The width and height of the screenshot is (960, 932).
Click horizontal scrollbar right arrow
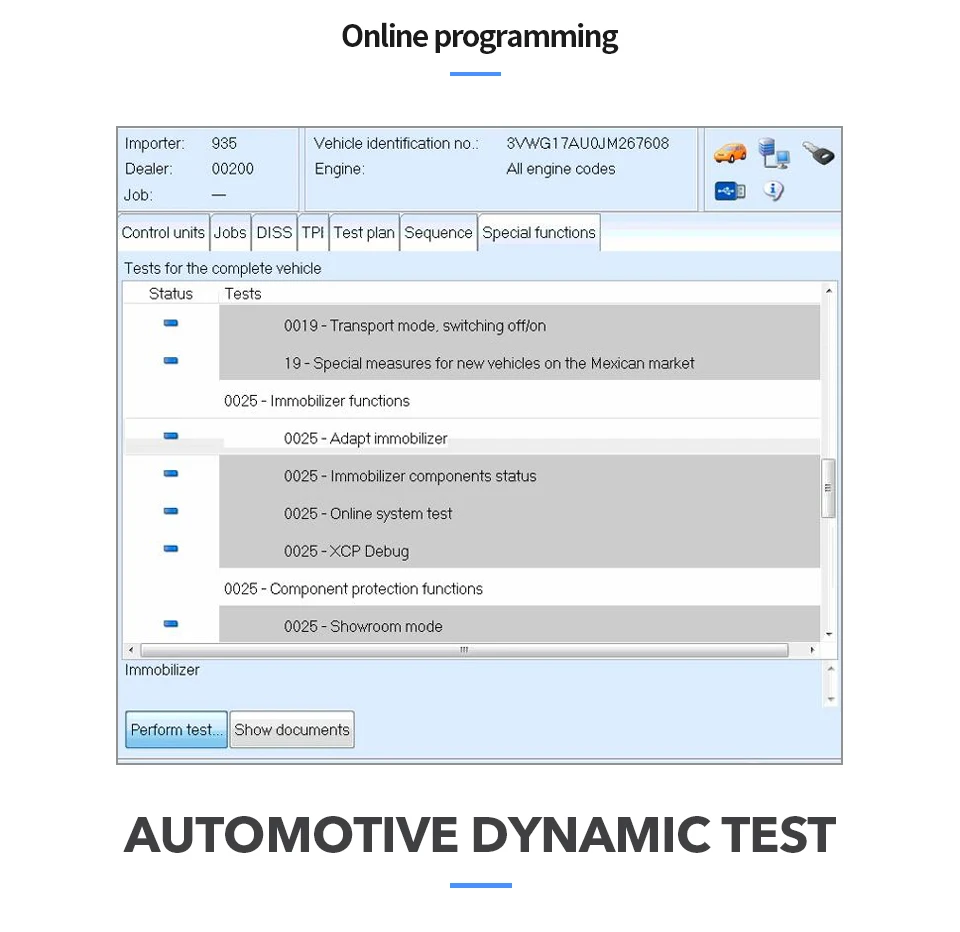tap(812, 650)
